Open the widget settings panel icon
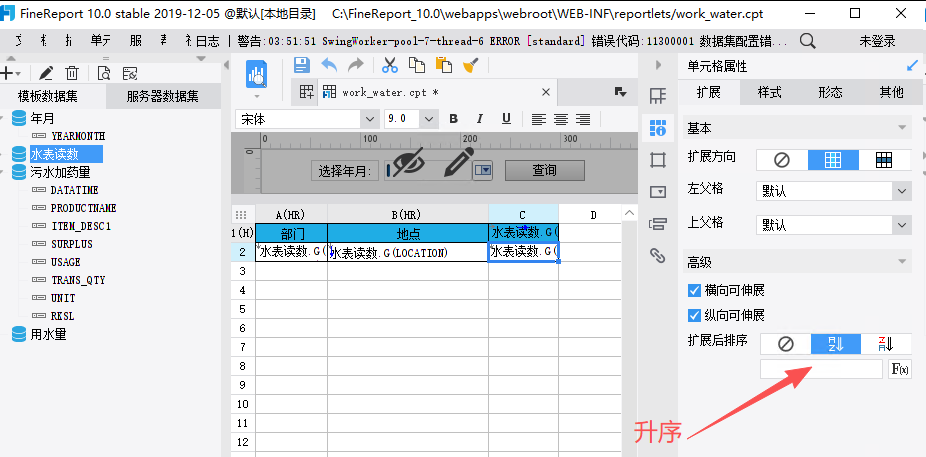This screenshot has width=926, height=457. pyautogui.click(x=658, y=191)
